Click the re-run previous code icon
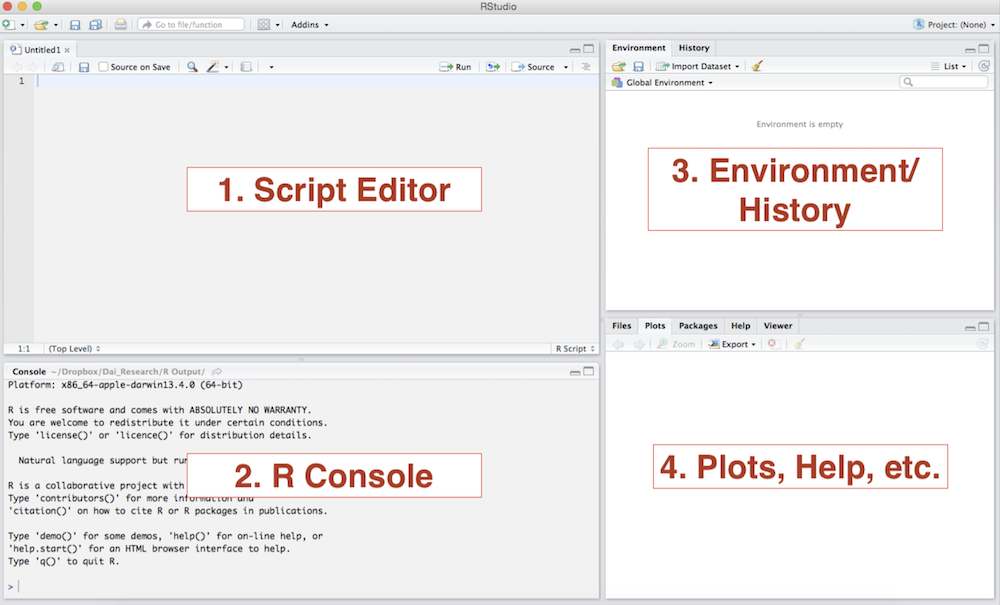The height and width of the screenshot is (605, 1000). (492, 67)
